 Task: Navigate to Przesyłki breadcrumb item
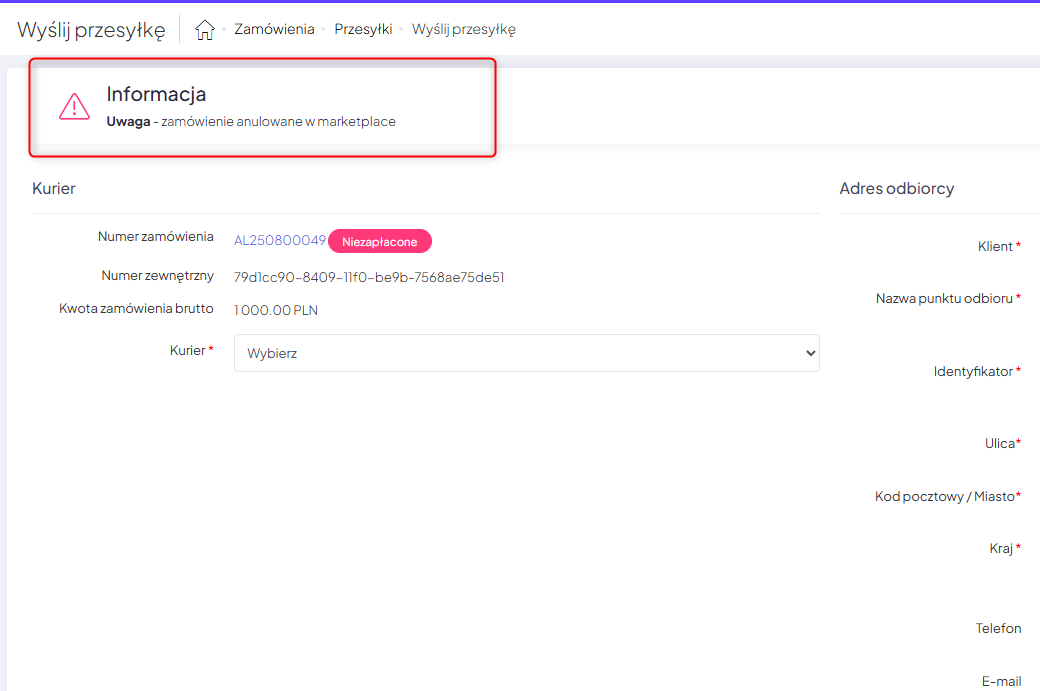pos(363,30)
